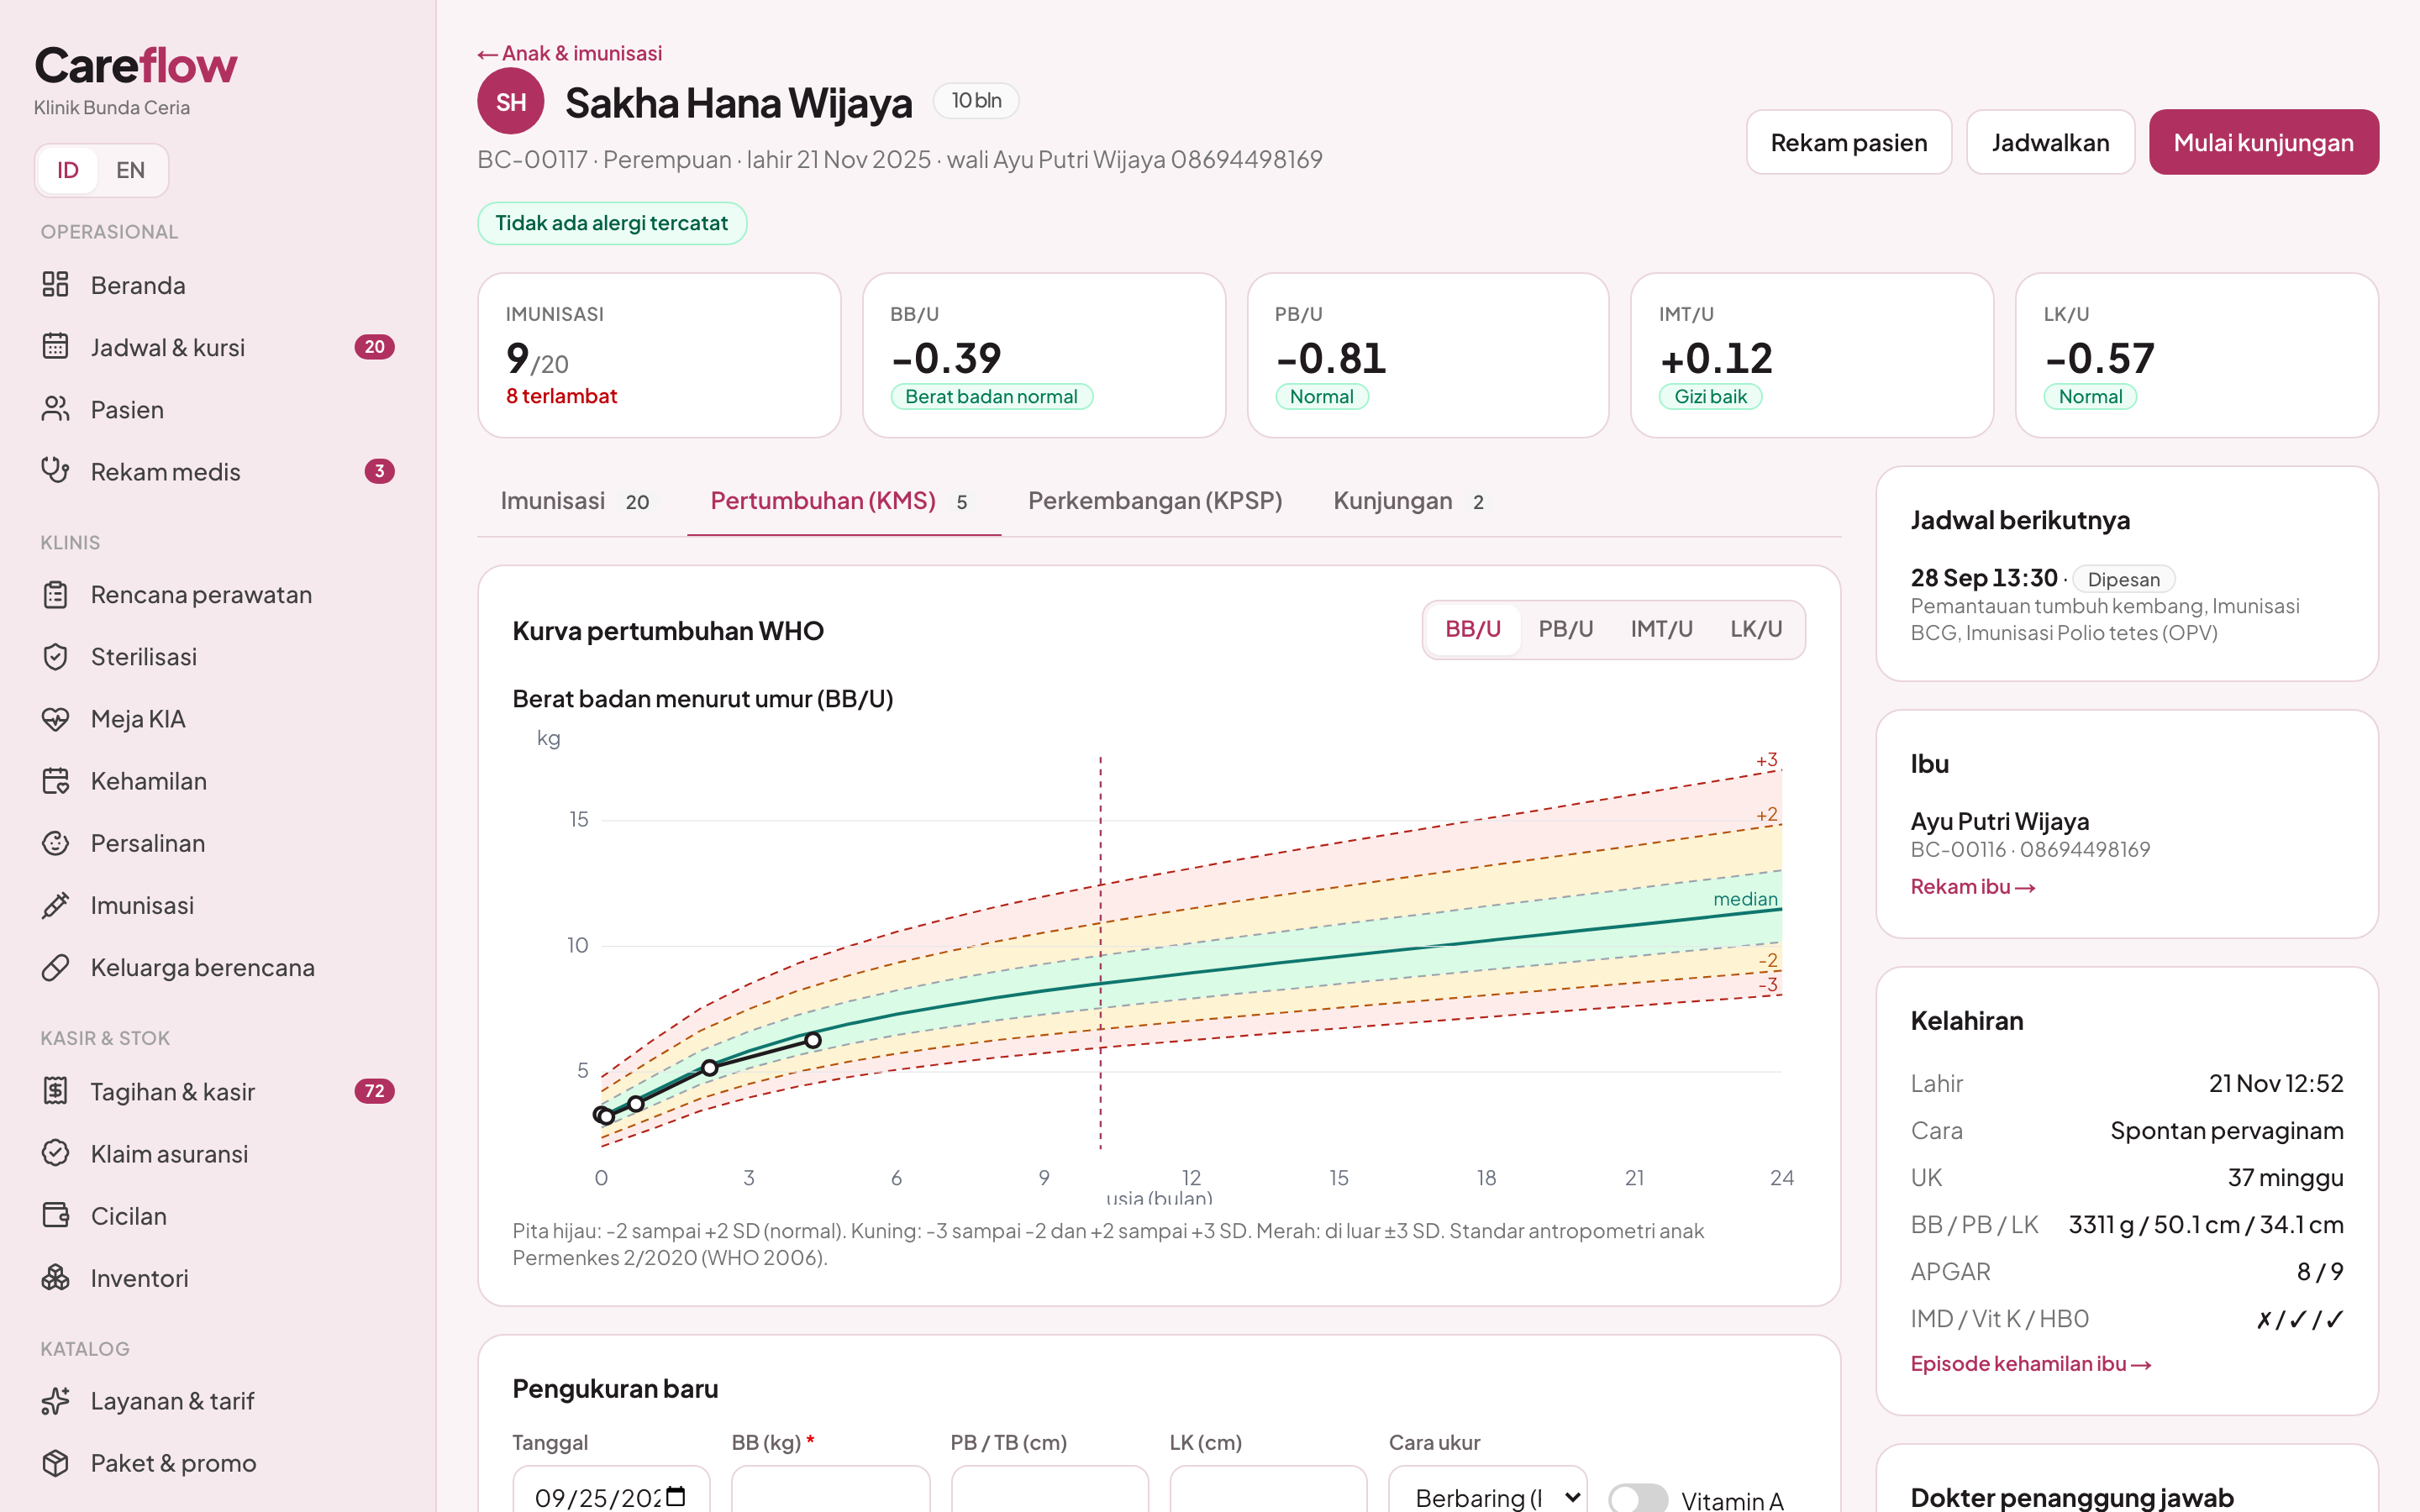This screenshot has height=1512, width=2420.
Task: Switch language to ID
Action: 68,170
